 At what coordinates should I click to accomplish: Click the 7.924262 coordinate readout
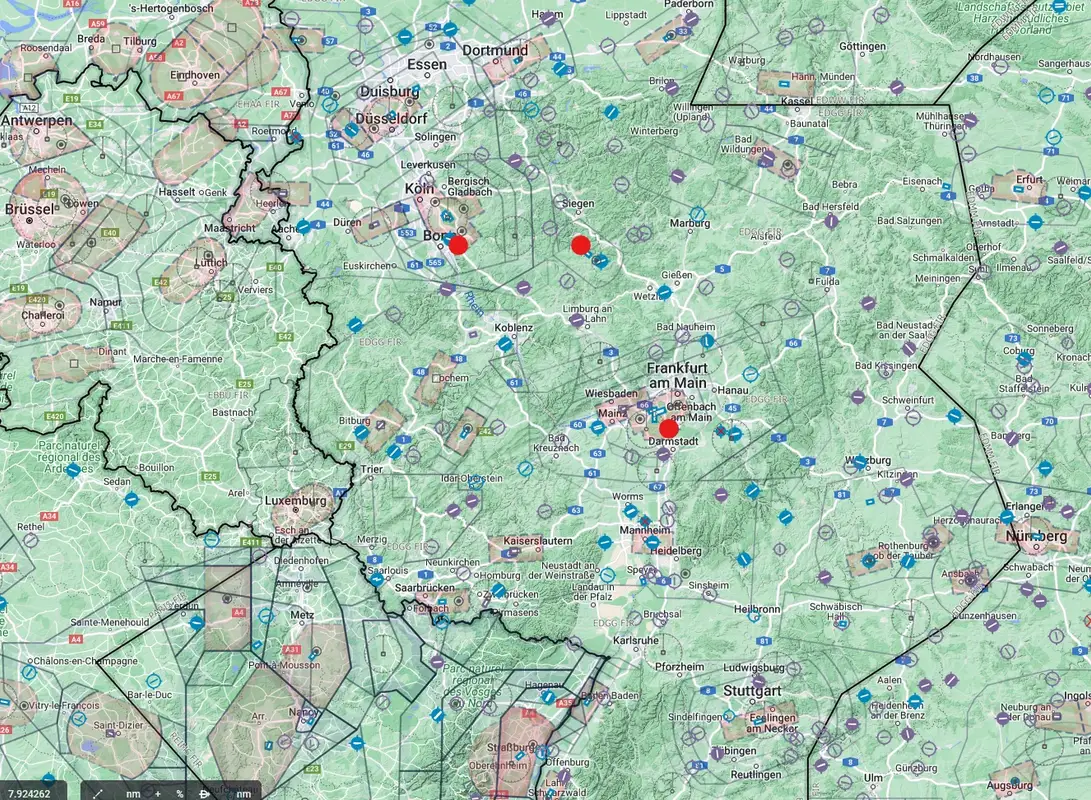pos(29,794)
